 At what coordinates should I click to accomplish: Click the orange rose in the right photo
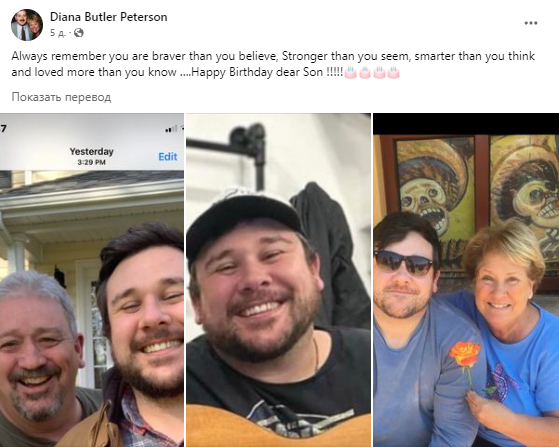pos(465,354)
